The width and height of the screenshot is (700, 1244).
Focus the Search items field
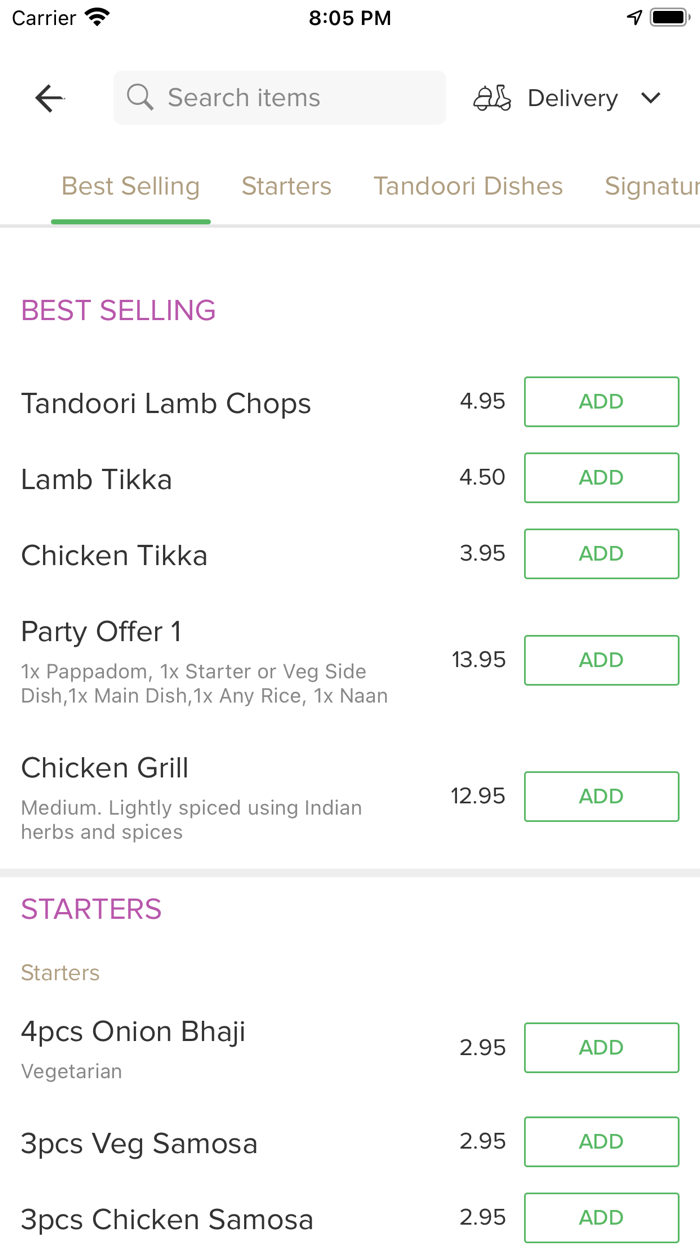pyautogui.click(x=290, y=98)
